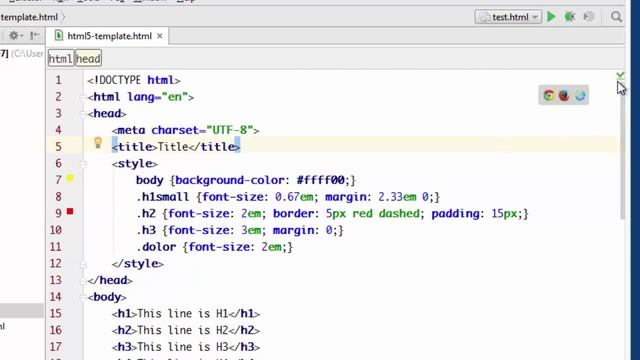Click line number 17 in the gutter
This screenshot has width=640, height=360.
point(56,347)
